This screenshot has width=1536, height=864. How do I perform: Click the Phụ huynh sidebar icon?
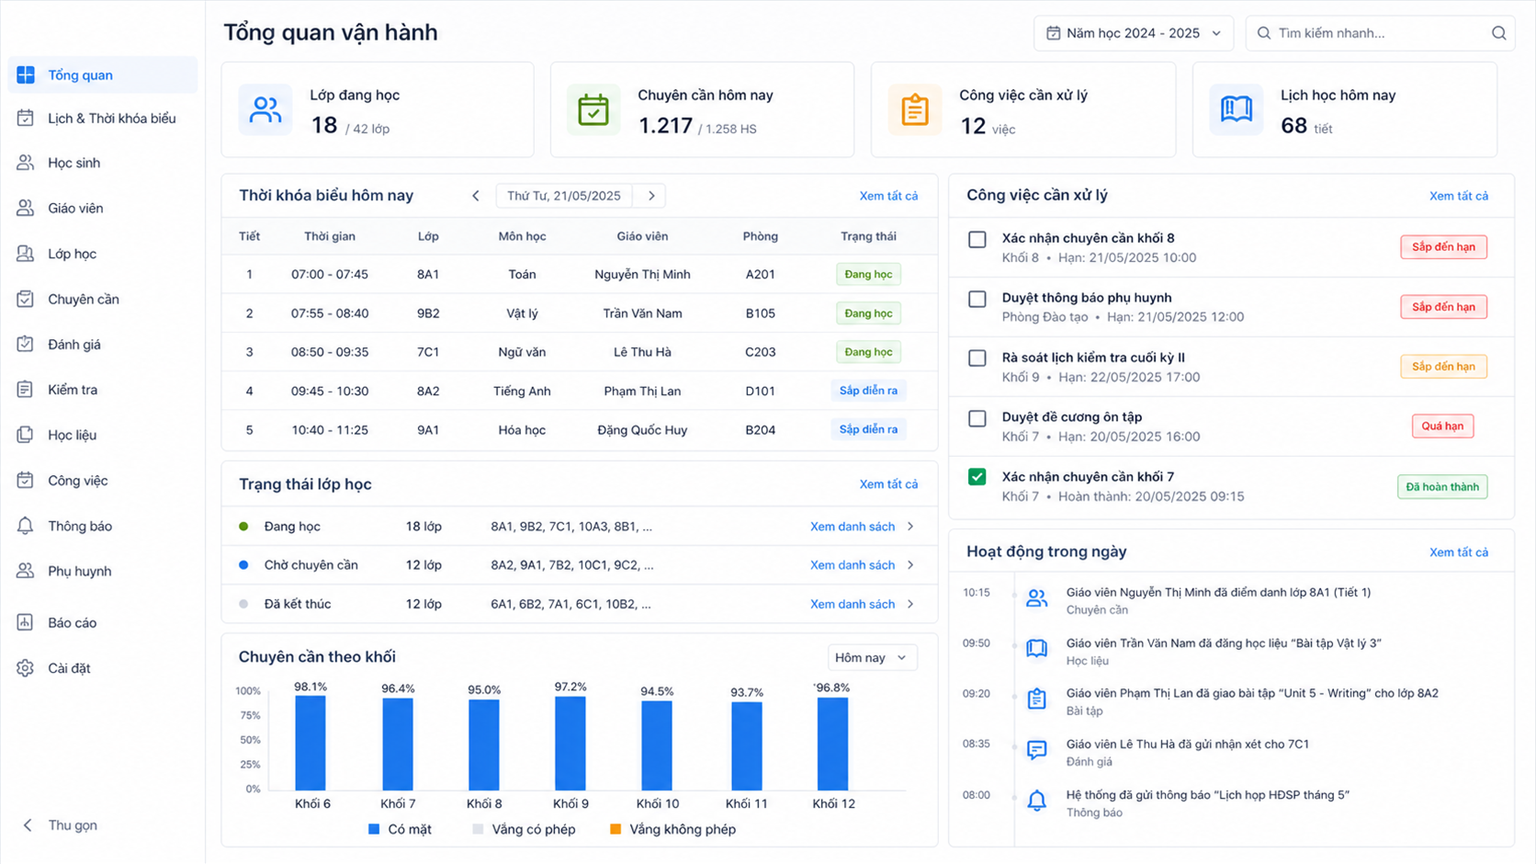[x=26, y=571]
